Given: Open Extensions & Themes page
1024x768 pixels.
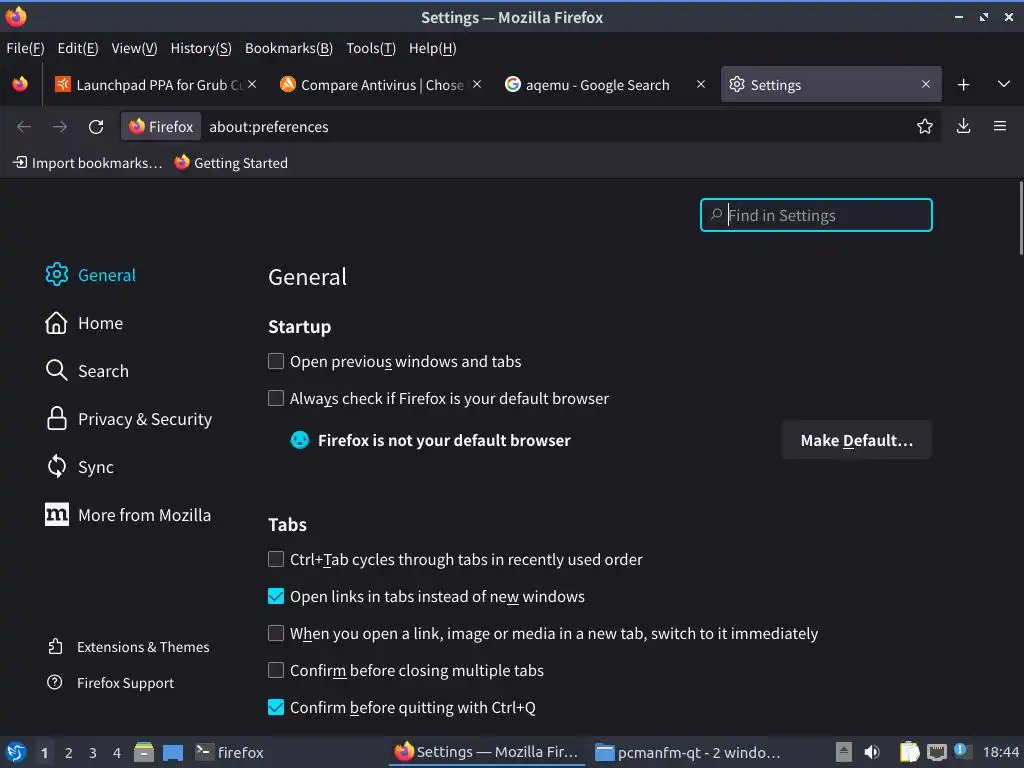Looking at the screenshot, I should point(129,647).
